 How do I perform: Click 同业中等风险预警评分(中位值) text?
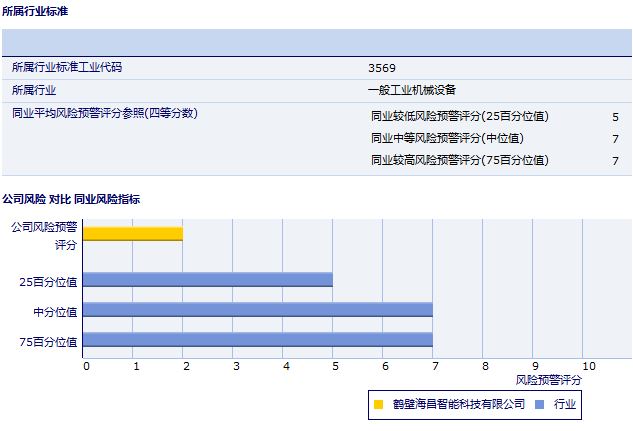pyautogui.click(x=447, y=138)
